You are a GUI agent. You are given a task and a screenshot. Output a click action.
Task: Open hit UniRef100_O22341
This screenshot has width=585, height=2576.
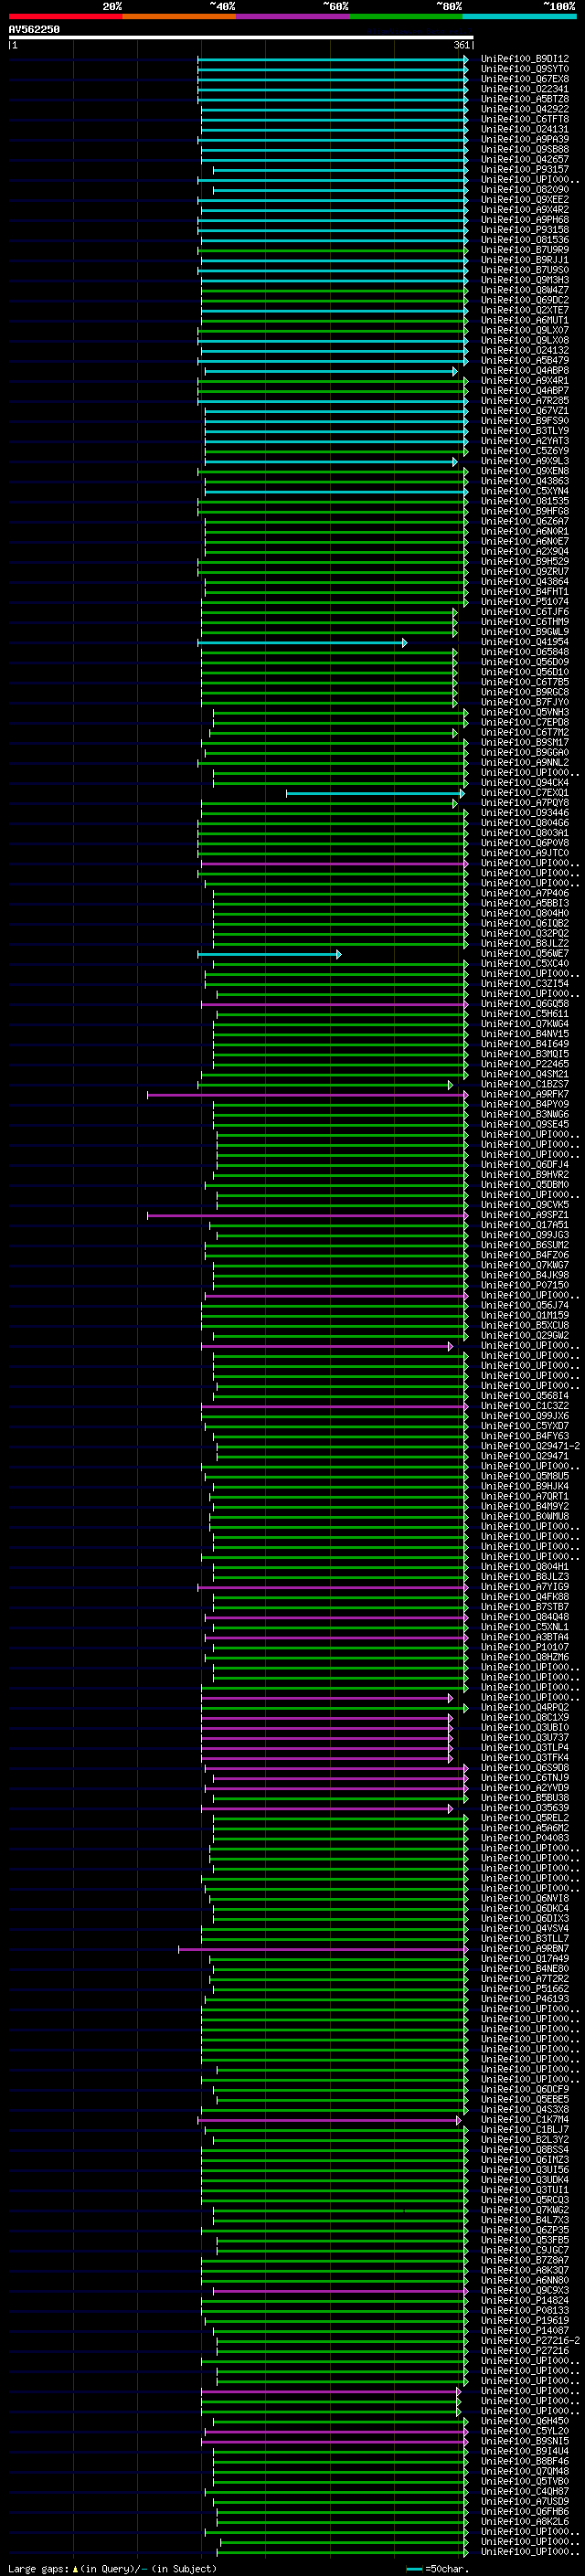[x=525, y=89]
